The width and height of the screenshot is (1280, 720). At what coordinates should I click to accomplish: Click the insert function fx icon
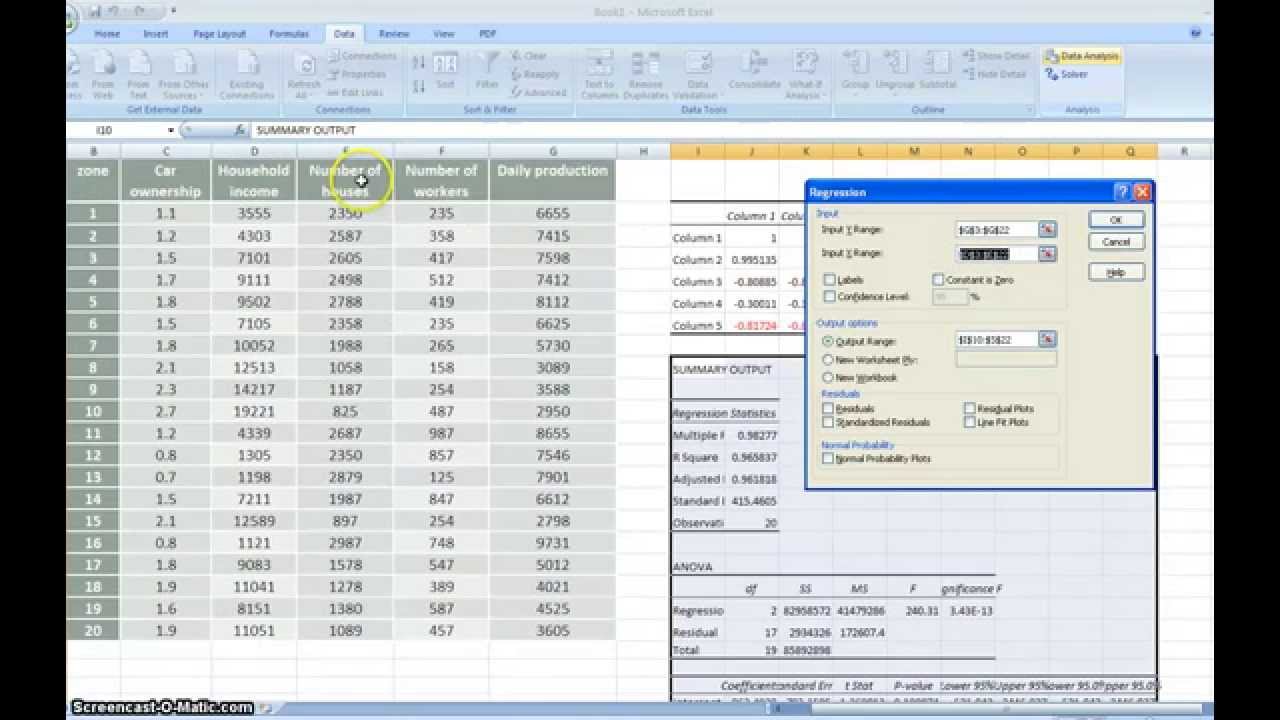tap(240, 130)
